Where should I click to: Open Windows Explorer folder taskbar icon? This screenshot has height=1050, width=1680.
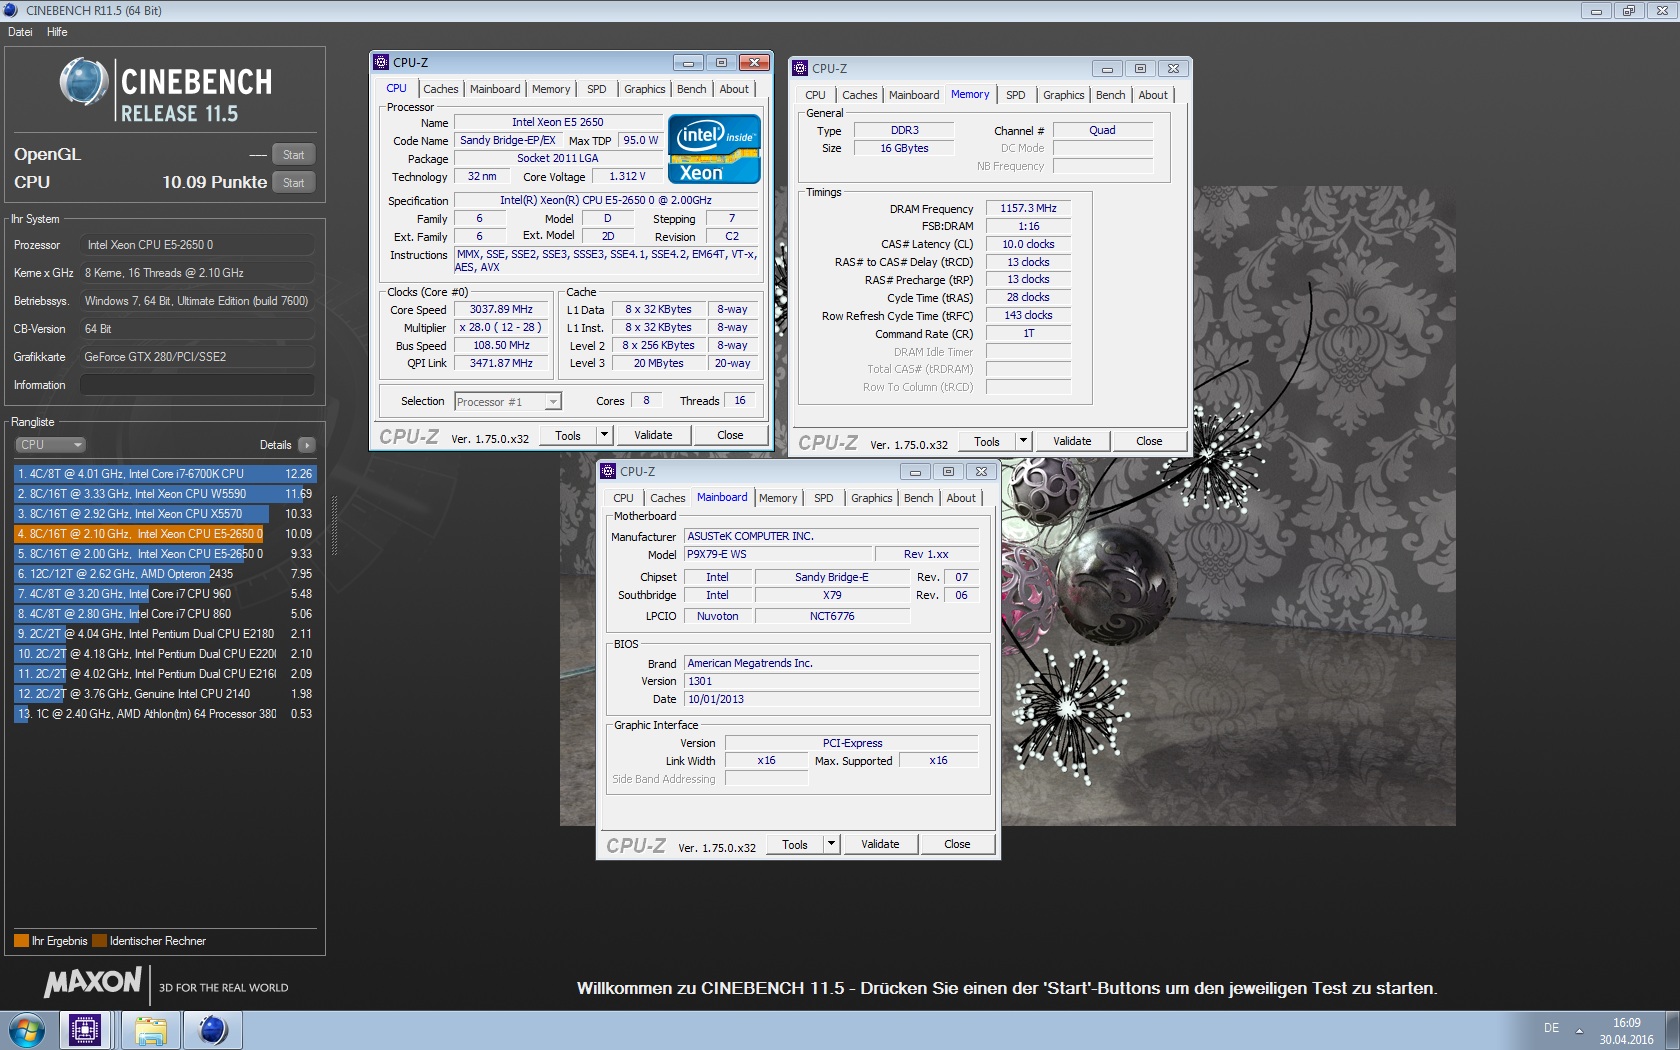pyautogui.click(x=150, y=1030)
